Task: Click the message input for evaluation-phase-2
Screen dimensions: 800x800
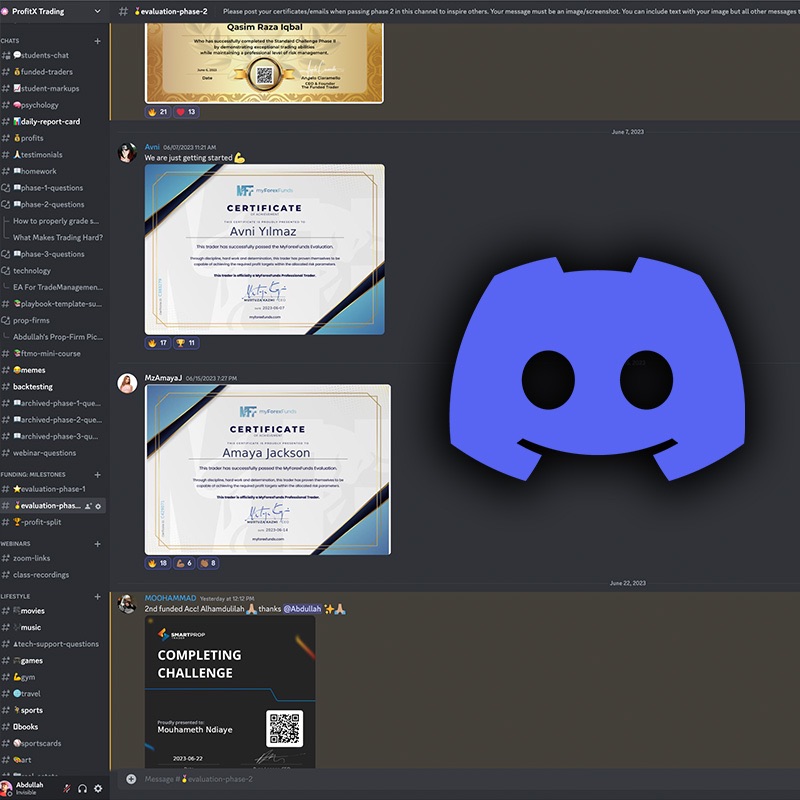Action: click(400, 779)
